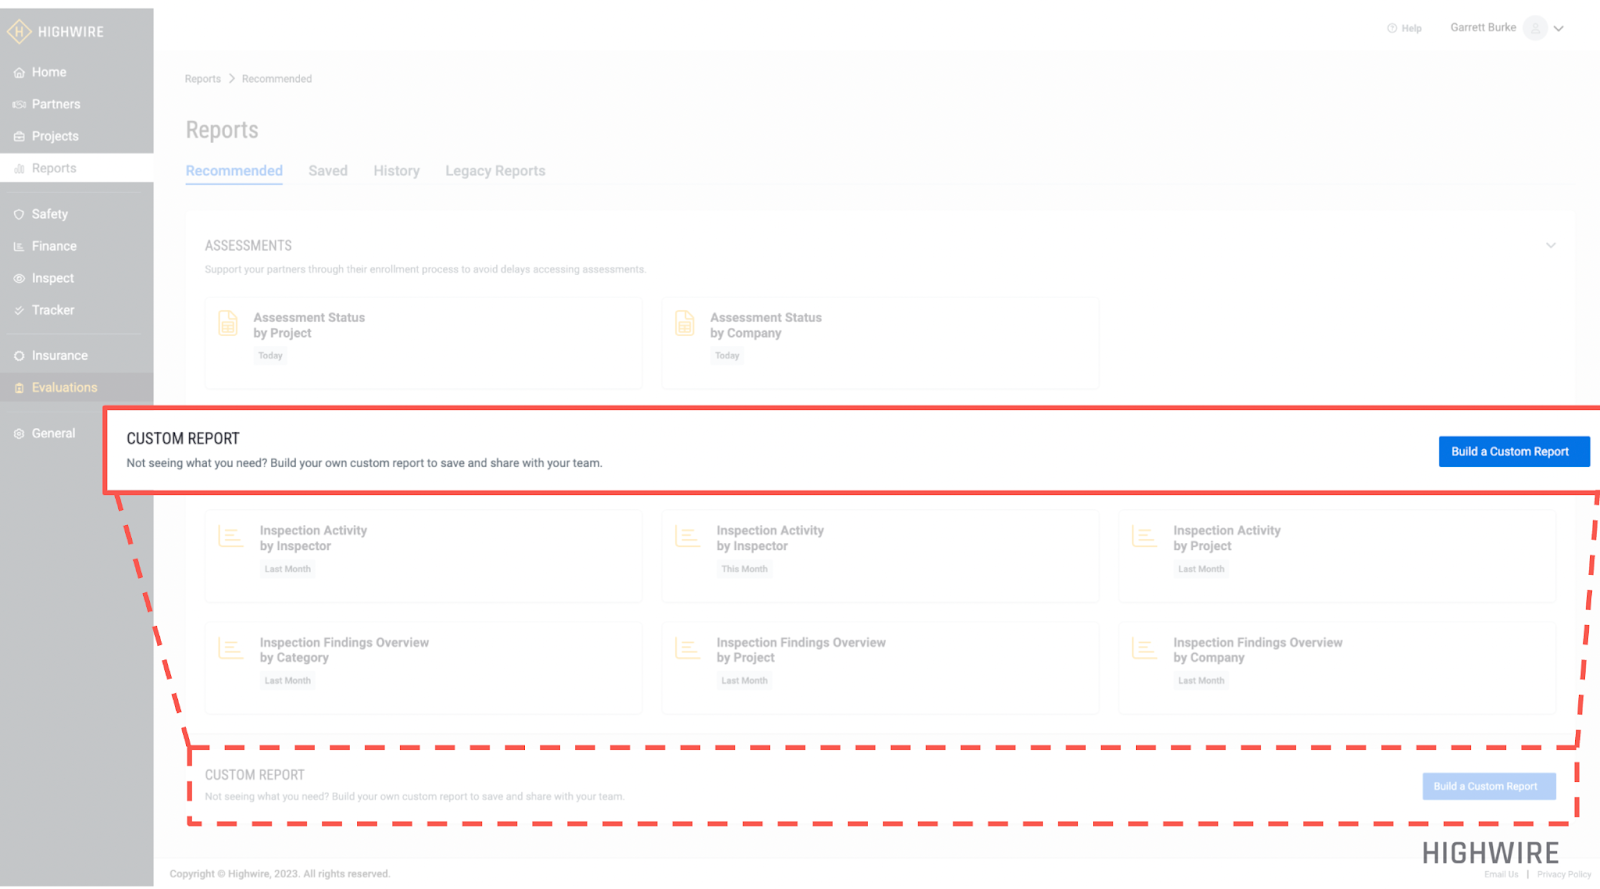Open the Garrett Burke user dropdown
Viewport: 1600px width, 889px height.
1558,29
